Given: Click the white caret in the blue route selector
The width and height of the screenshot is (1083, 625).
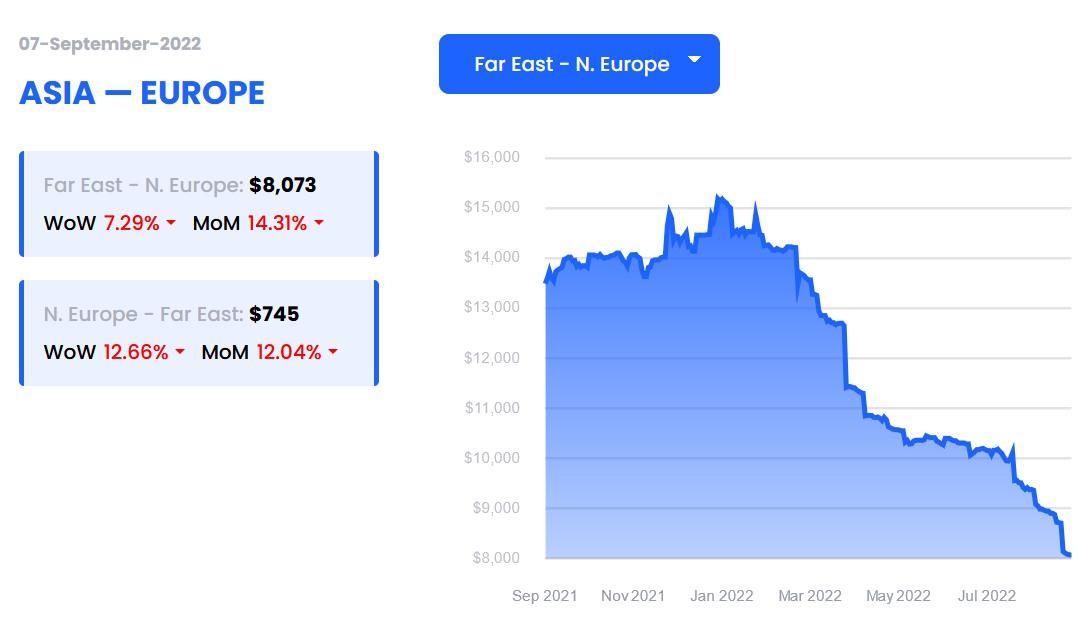Looking at the screenshot, I should tap(695, 61).
